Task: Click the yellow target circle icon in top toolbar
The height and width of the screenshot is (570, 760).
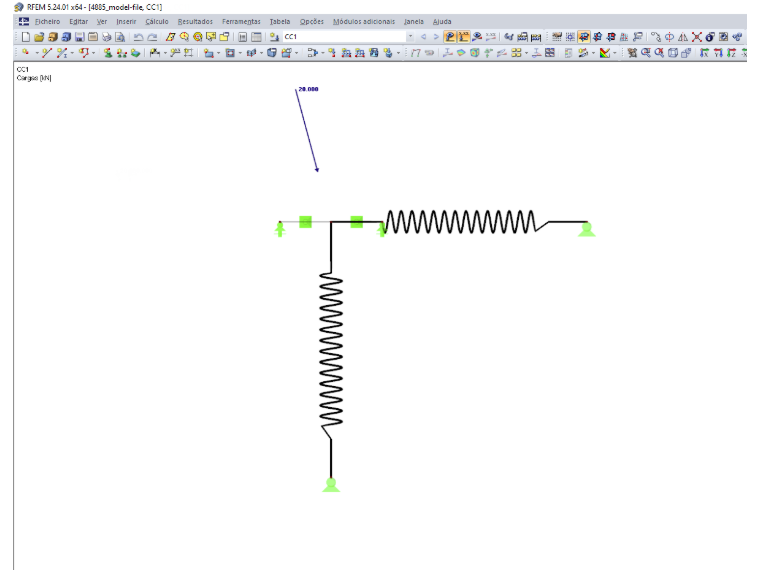Action: (x=198, y=37)
